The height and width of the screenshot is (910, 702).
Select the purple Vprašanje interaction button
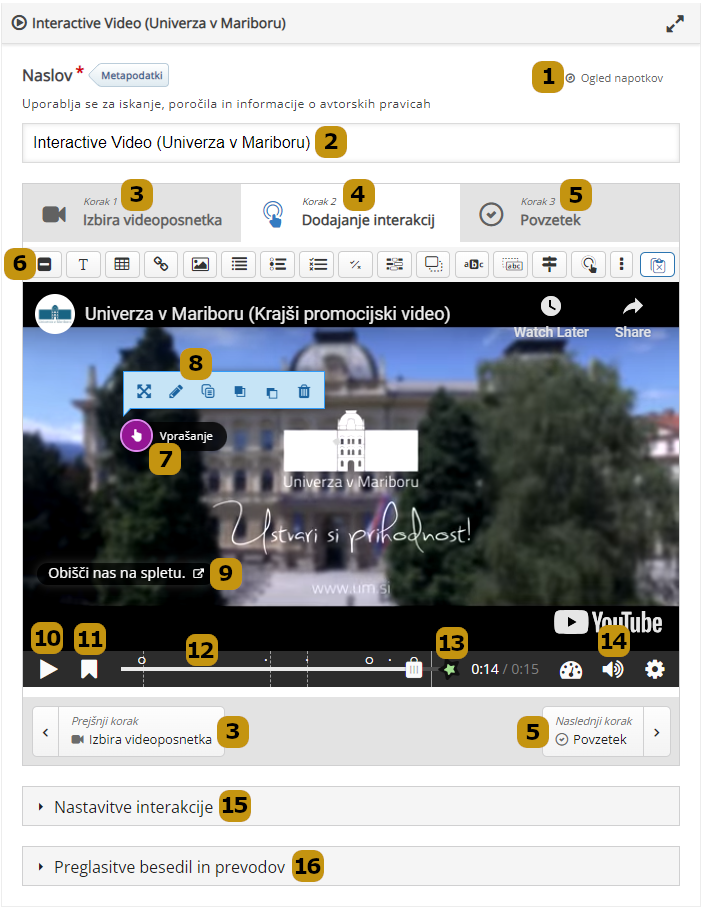(x=136, y=435)
